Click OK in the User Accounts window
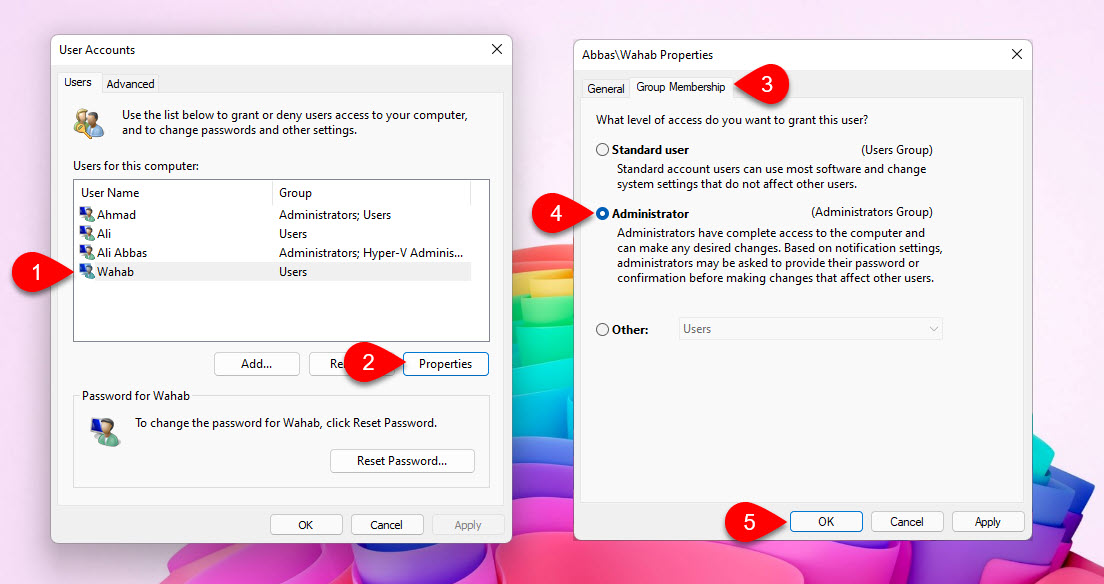1104x584 pixels. (306, 525)
